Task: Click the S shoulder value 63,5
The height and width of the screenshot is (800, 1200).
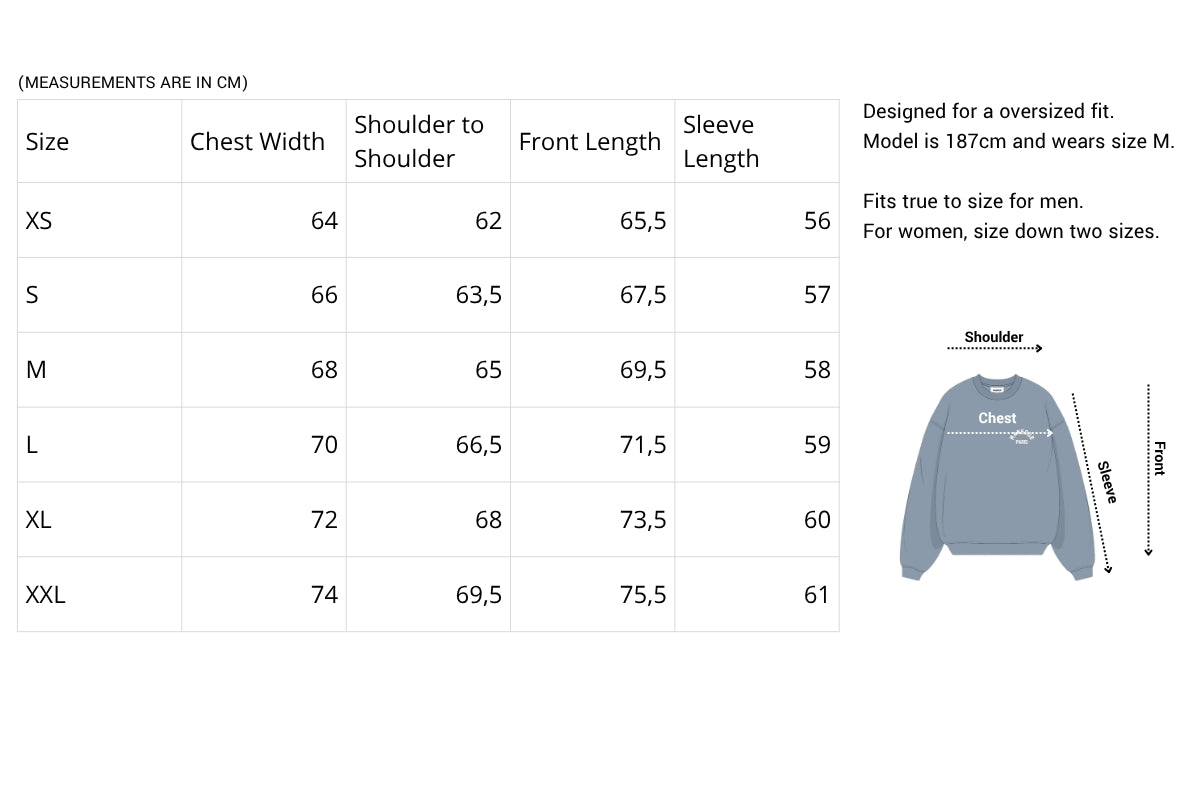Action: tap(478, 295)
